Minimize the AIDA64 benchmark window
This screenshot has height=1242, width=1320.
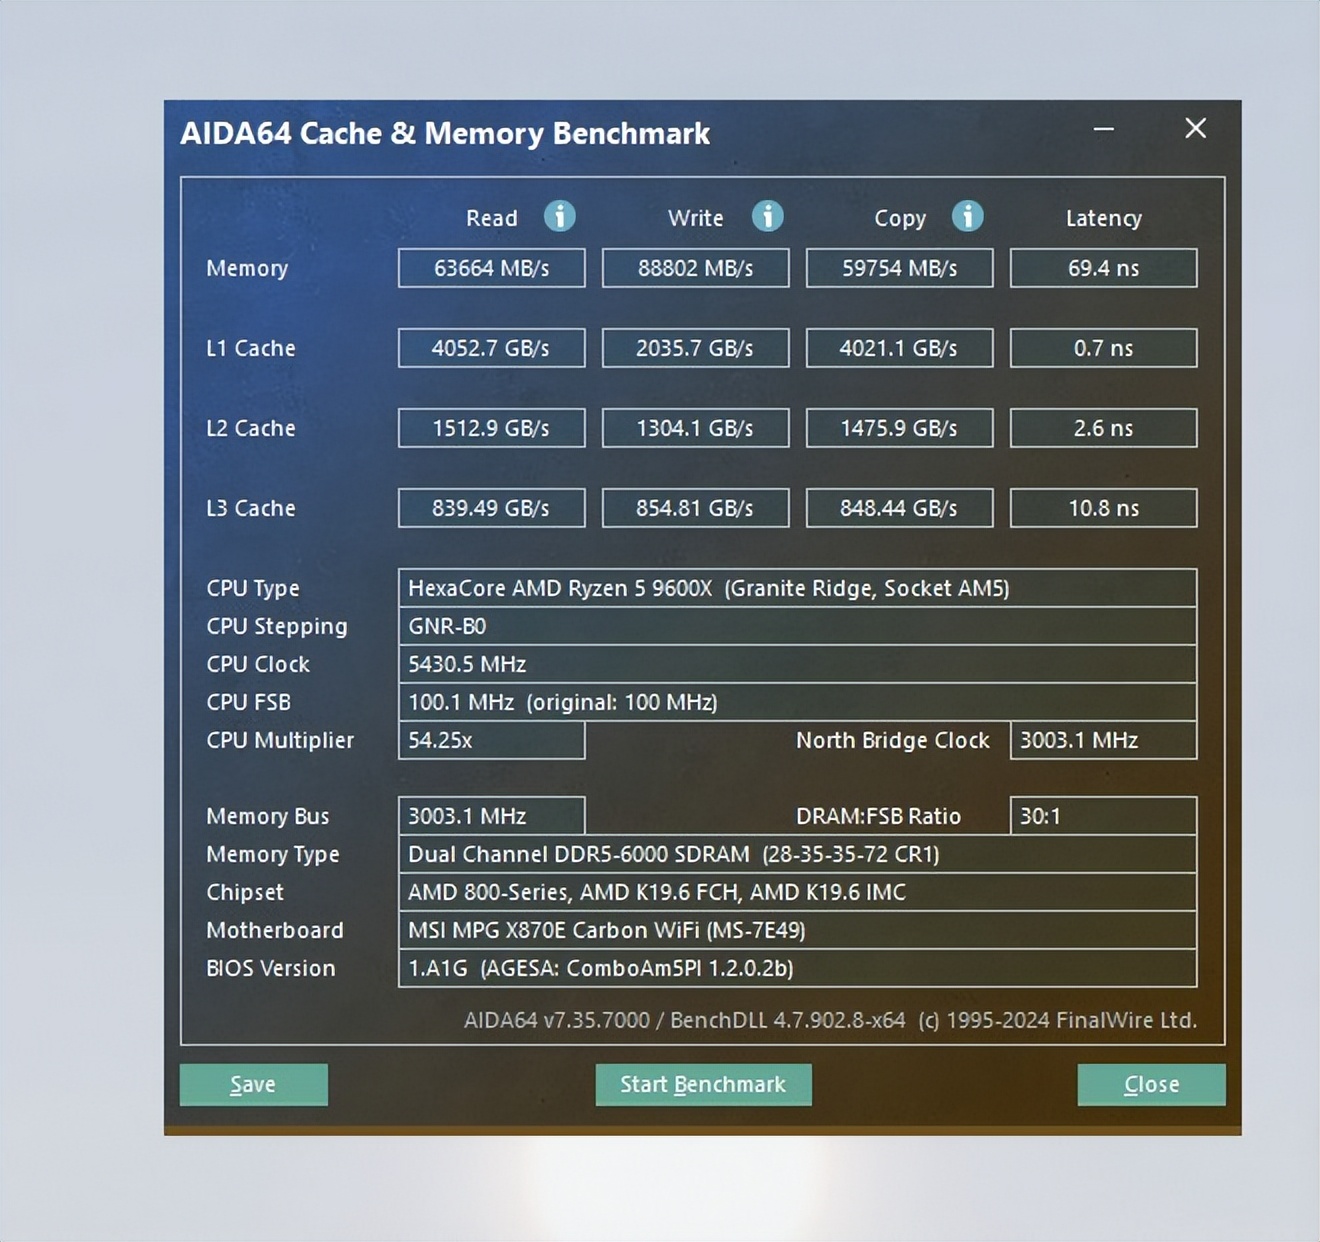coord(1104,129)
